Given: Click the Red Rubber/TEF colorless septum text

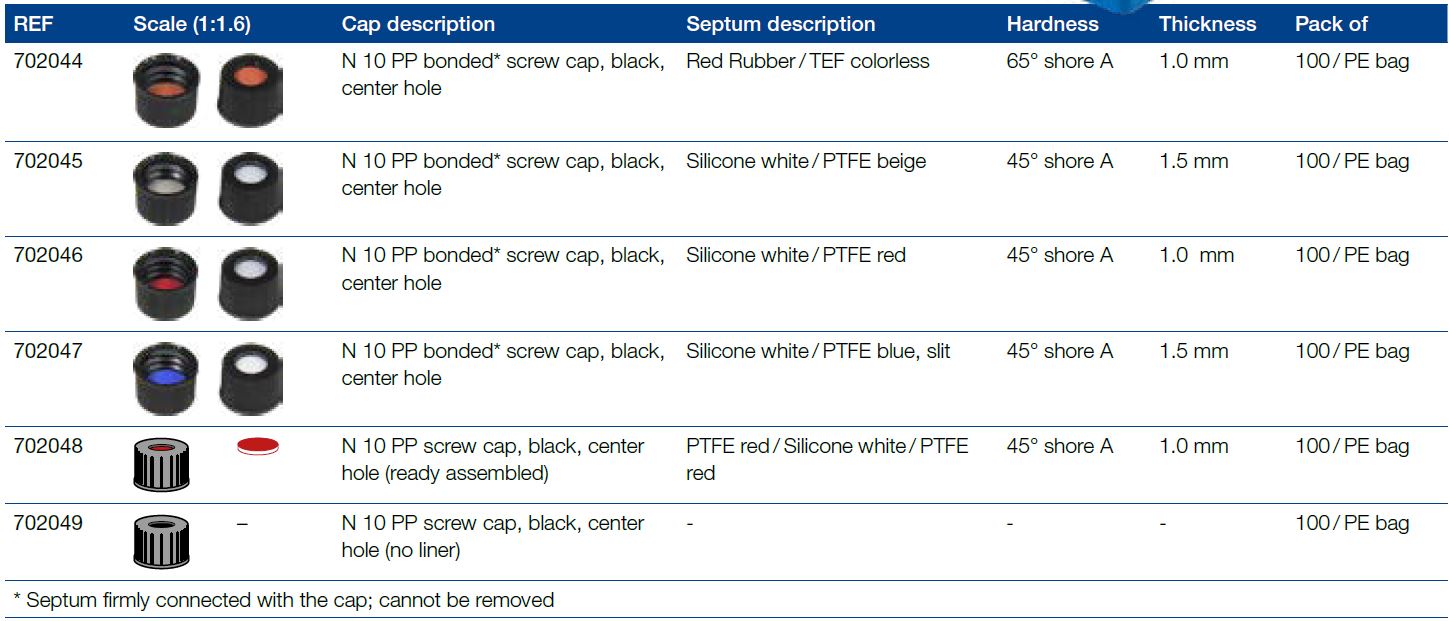Looking at the screenshot, I should click(807, 61).
